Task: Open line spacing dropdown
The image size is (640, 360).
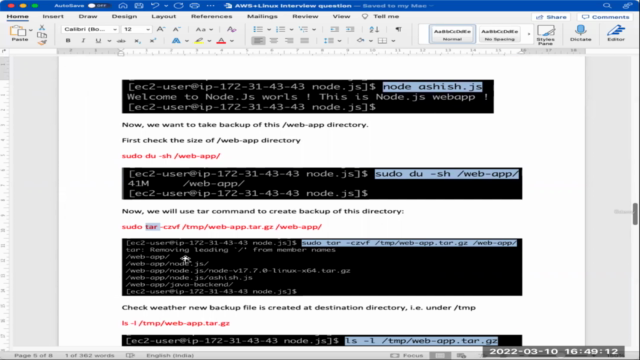Action: pyautogui.click(x=332, y=41)
